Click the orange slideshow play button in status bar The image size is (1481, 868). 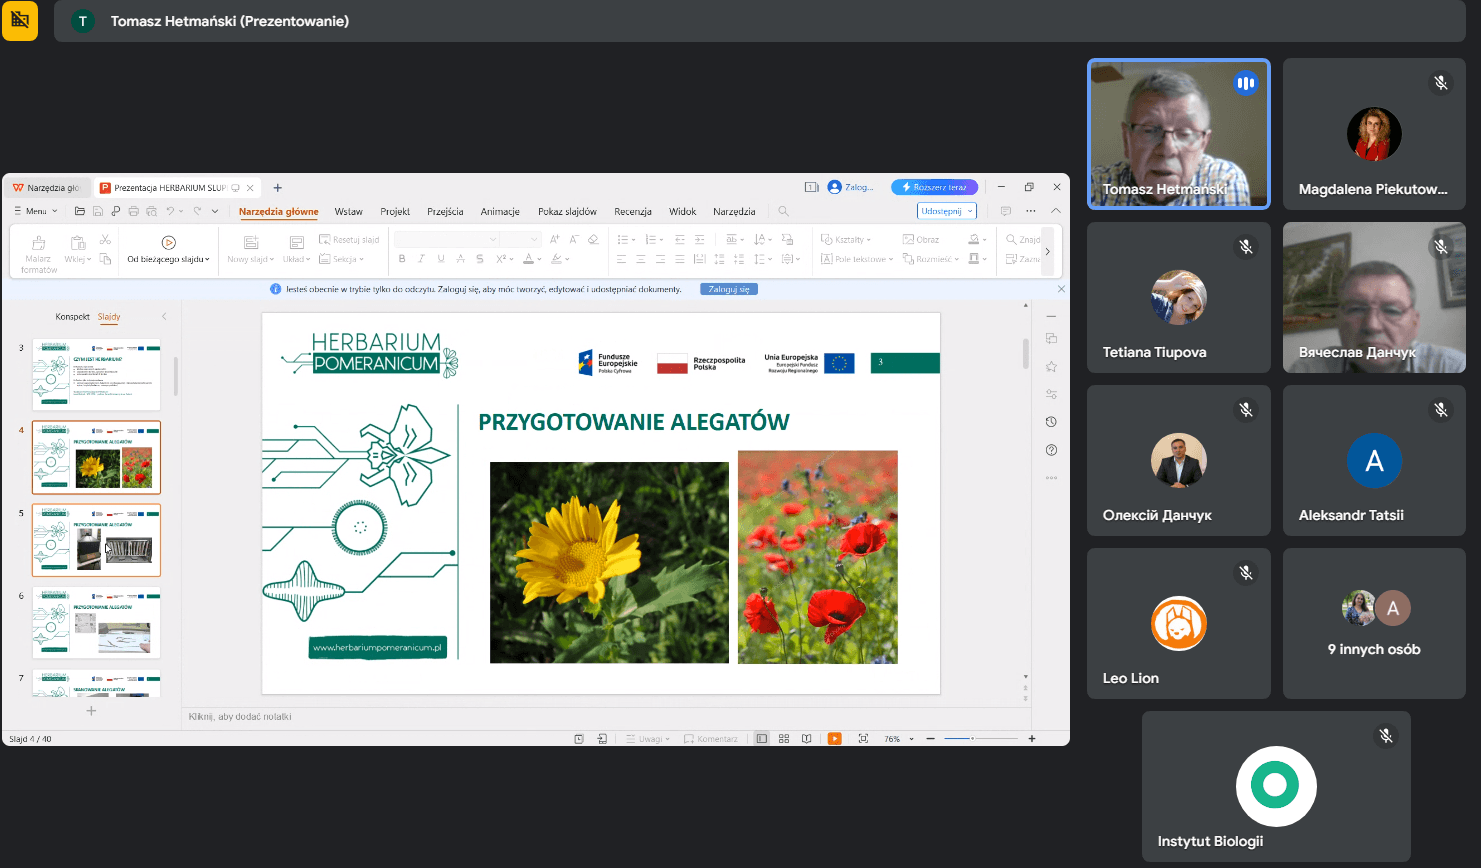point(835,739)
